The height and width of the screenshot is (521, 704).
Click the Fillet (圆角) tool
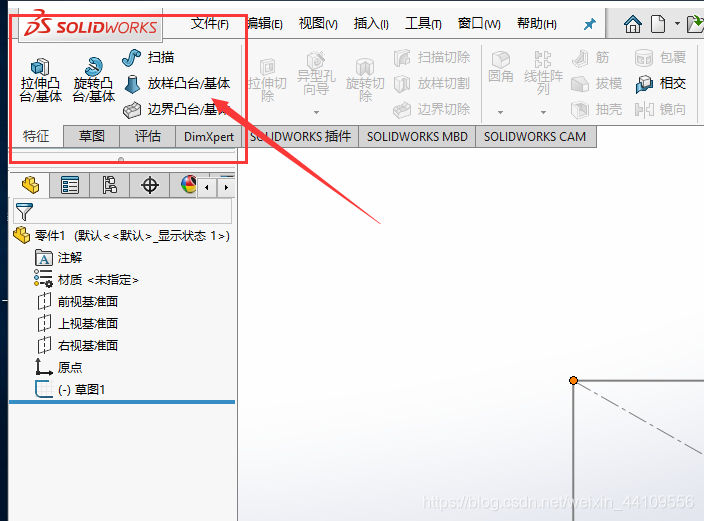pos(501,67)
